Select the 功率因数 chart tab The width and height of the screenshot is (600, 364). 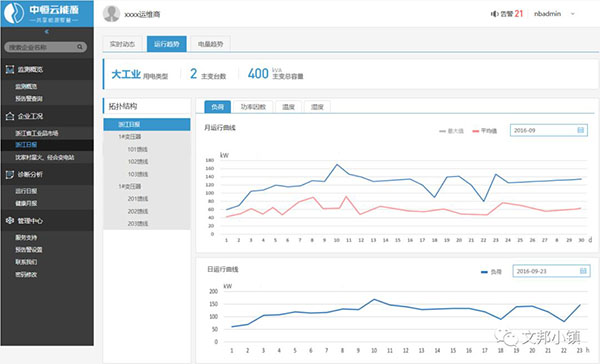point(253,107)
